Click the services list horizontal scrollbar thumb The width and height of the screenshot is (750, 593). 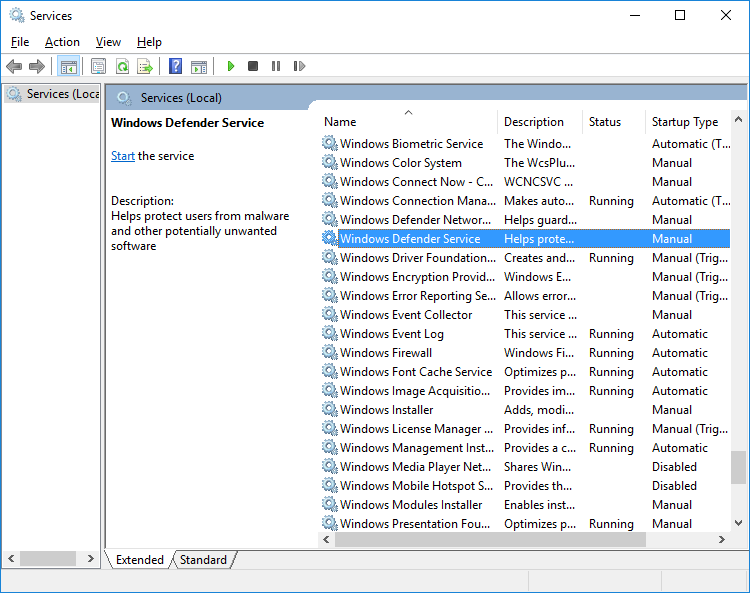point(490,539)
